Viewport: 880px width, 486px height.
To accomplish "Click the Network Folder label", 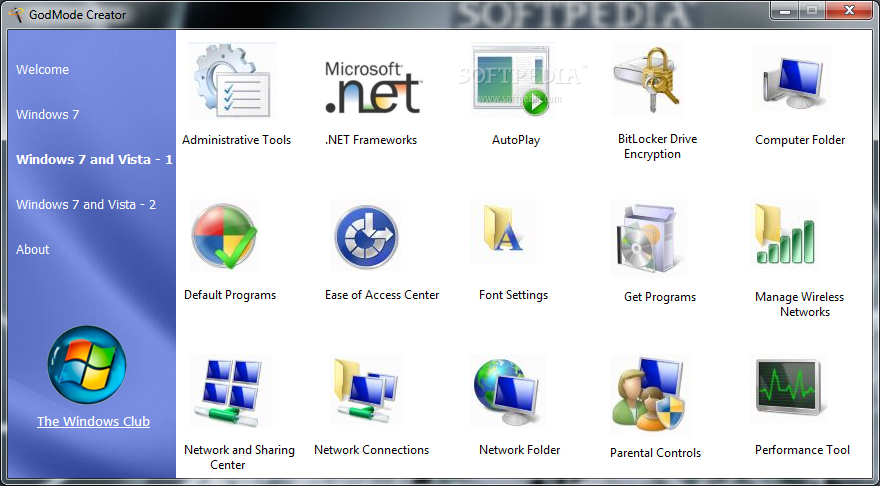I will click(520, 450).
